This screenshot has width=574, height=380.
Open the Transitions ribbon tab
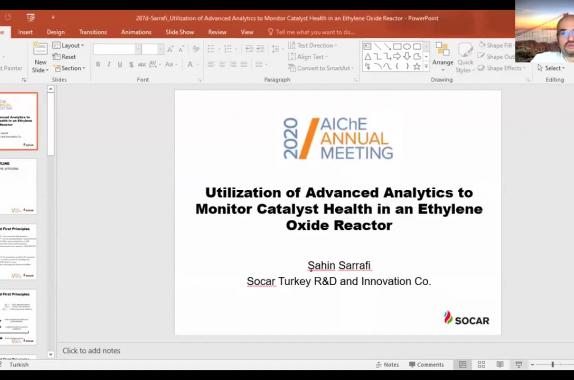[x=93, y=32]
